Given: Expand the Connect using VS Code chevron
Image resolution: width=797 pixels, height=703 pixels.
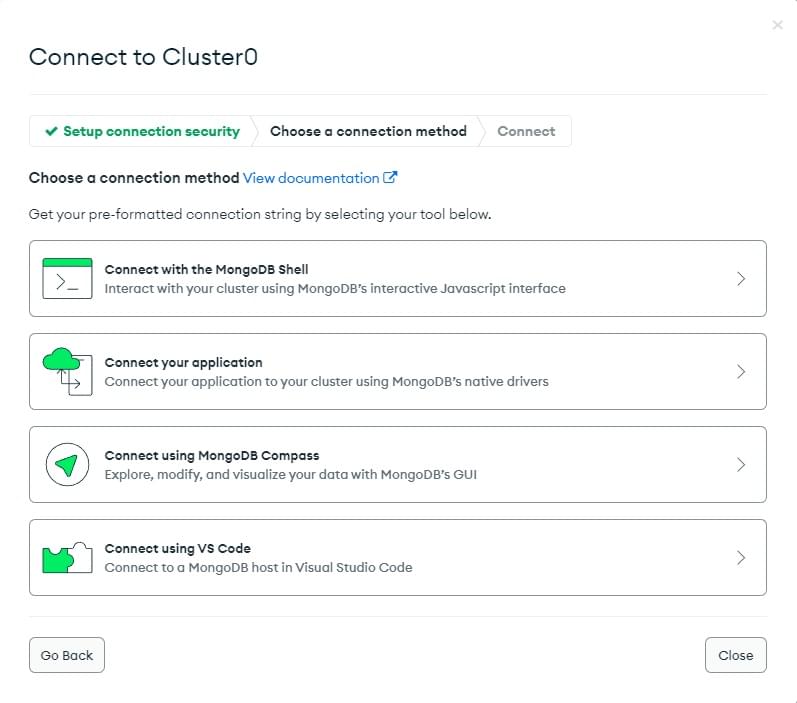Looking at the screenshot, I should 741,558.
